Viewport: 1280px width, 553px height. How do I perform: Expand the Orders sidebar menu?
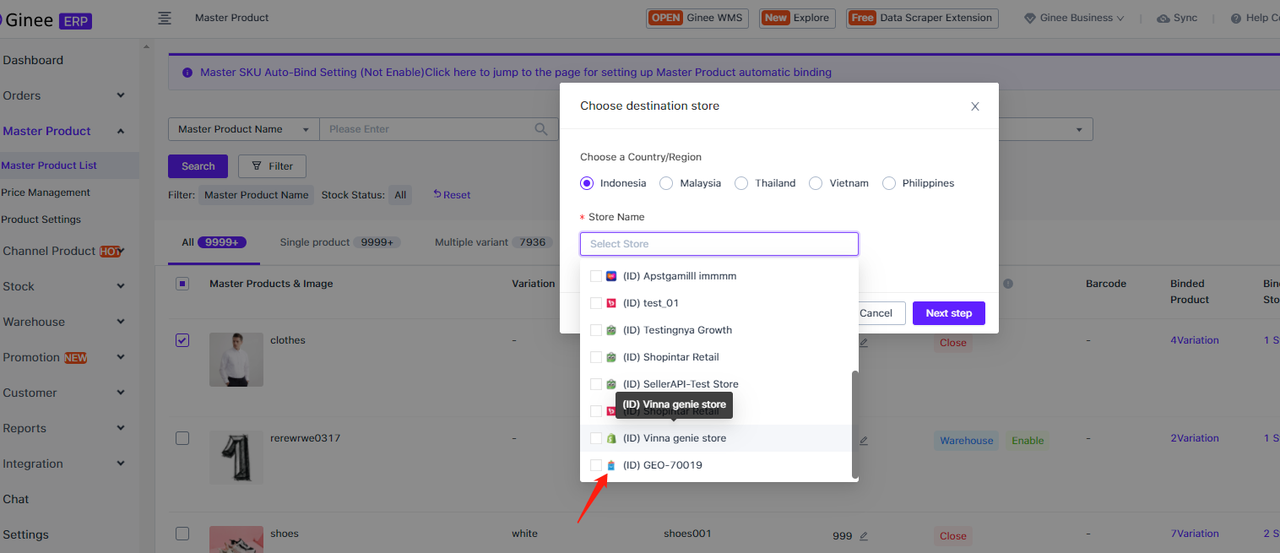pos(120,96)
